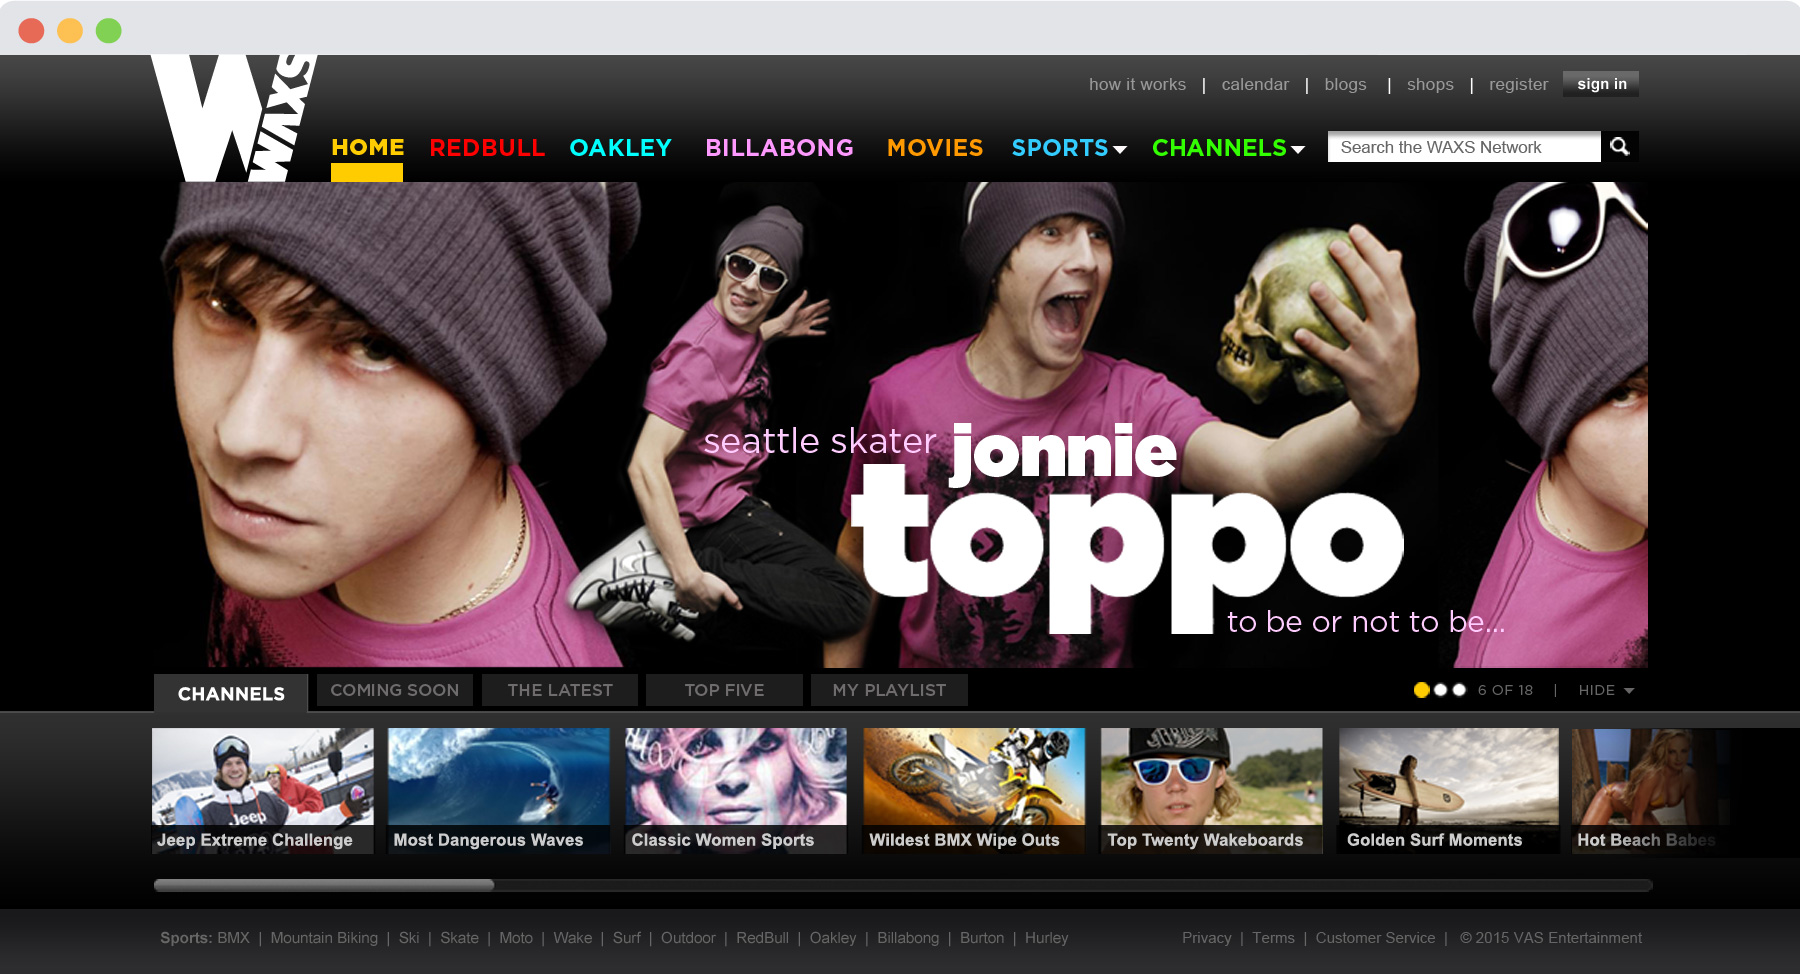Image resolution: width=1800 pixels, height=974 pixels.
Task: Click the red window close button
Action: (x=32, y=31)
